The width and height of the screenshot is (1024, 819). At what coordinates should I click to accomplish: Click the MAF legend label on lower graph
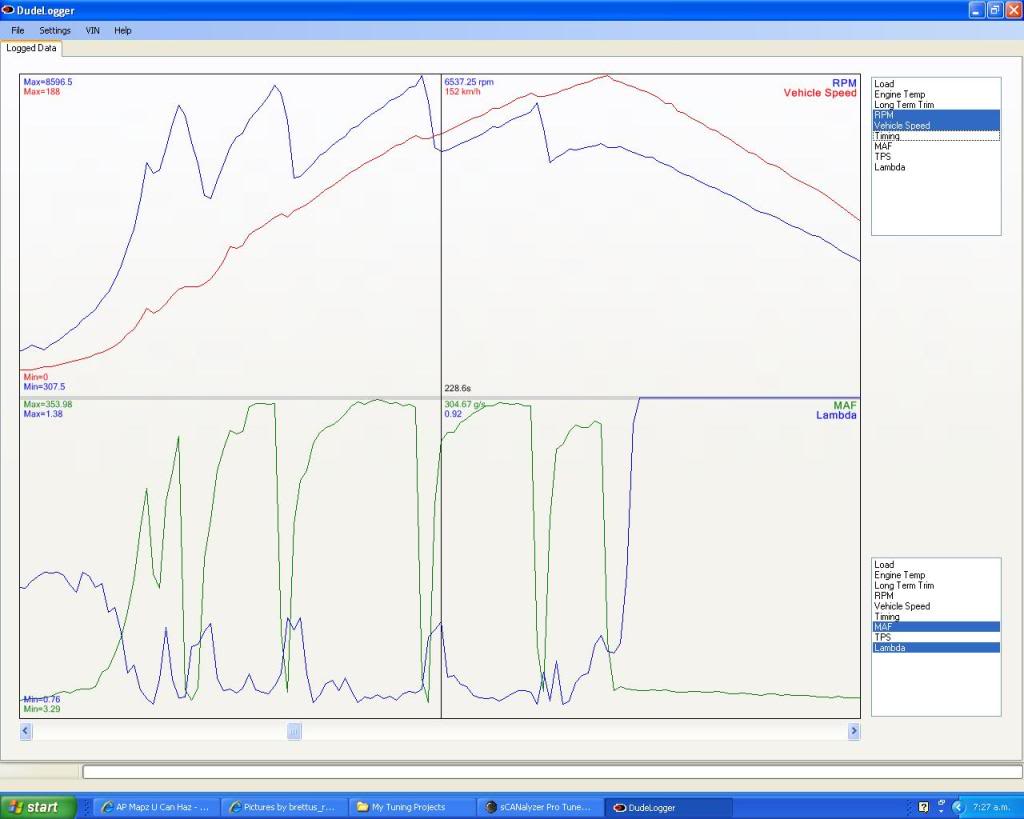pos(845,405)
